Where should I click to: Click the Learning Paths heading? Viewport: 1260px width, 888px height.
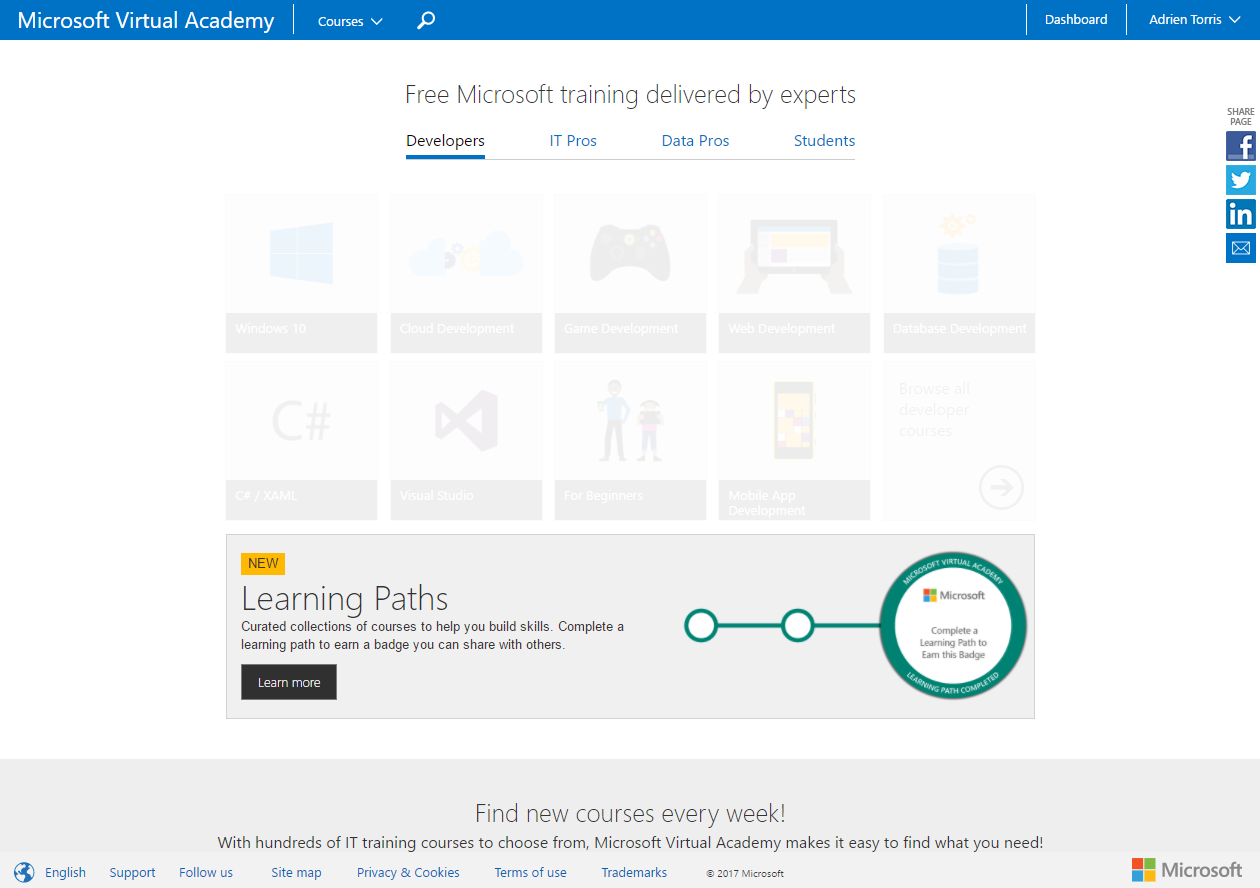point(345,598)
